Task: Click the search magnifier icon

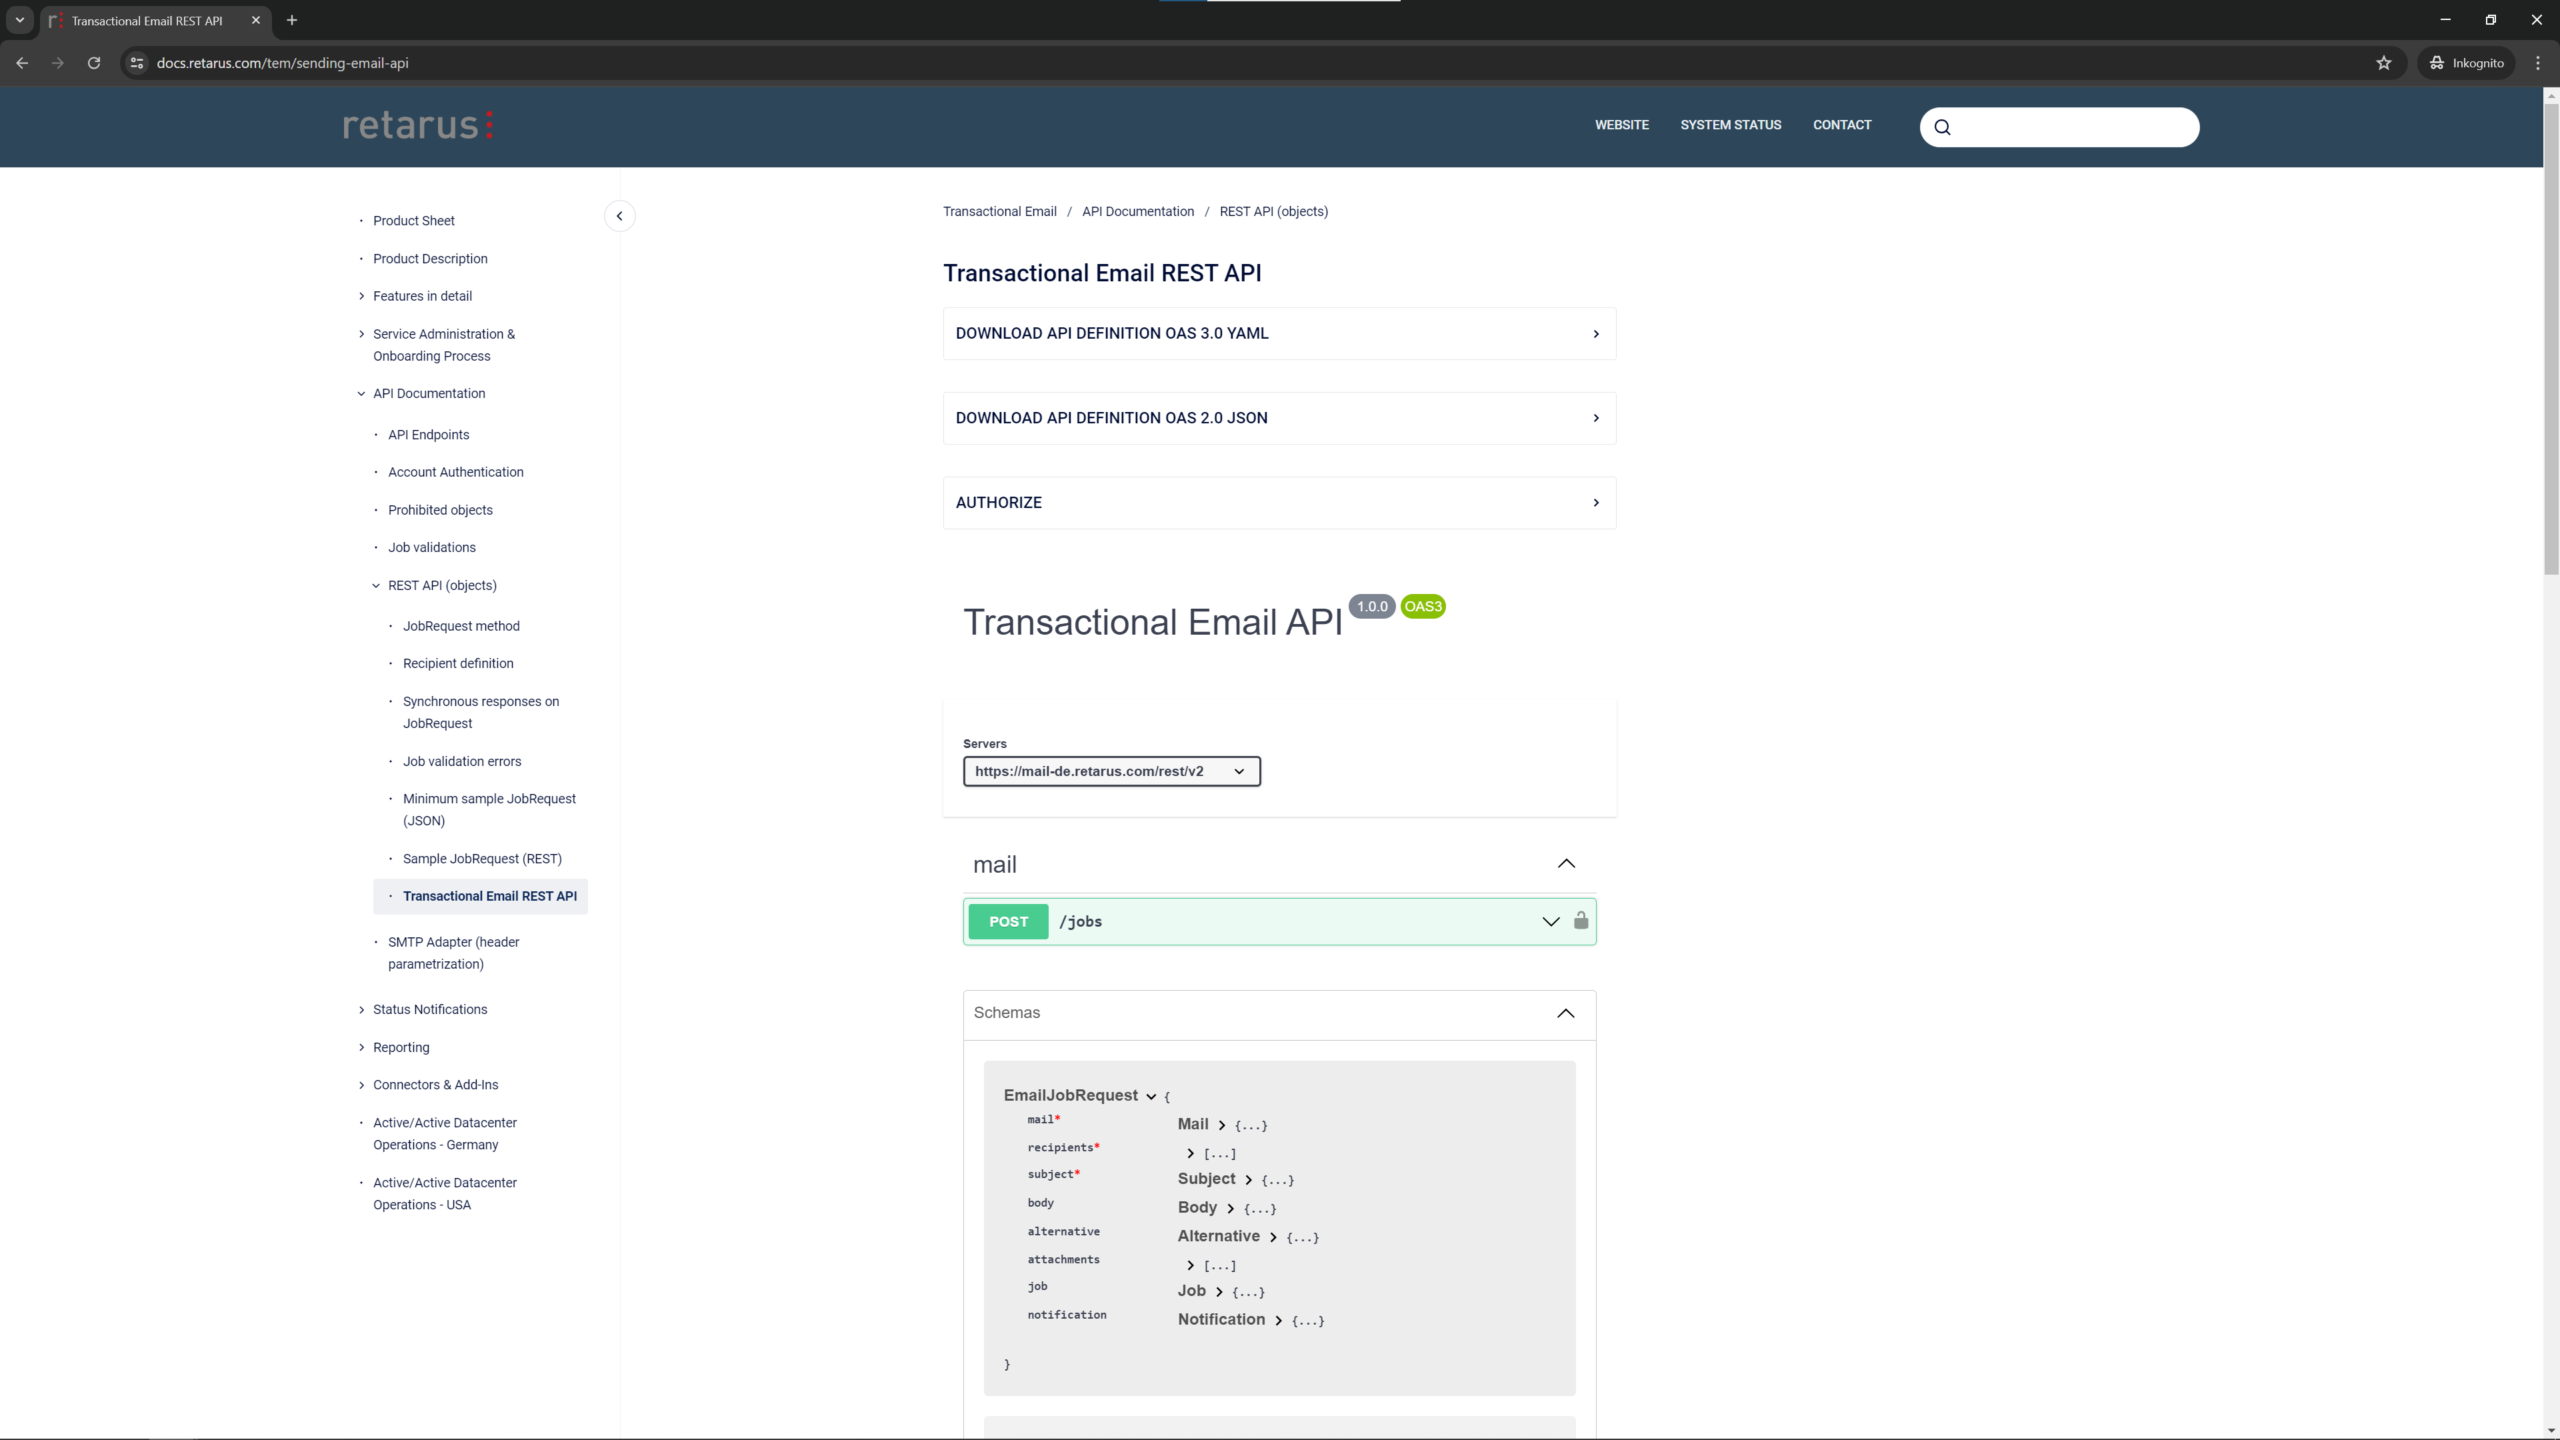Action: click(1942, 127)
